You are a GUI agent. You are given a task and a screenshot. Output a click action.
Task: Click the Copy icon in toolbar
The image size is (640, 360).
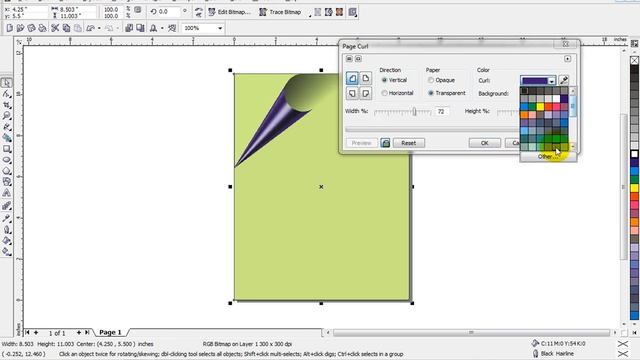66,28
